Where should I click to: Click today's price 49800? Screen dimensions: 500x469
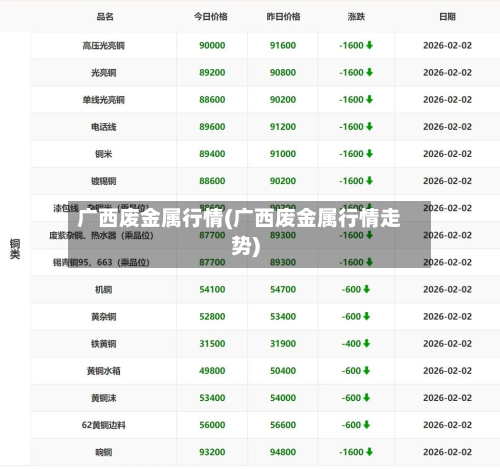point(212,371)
